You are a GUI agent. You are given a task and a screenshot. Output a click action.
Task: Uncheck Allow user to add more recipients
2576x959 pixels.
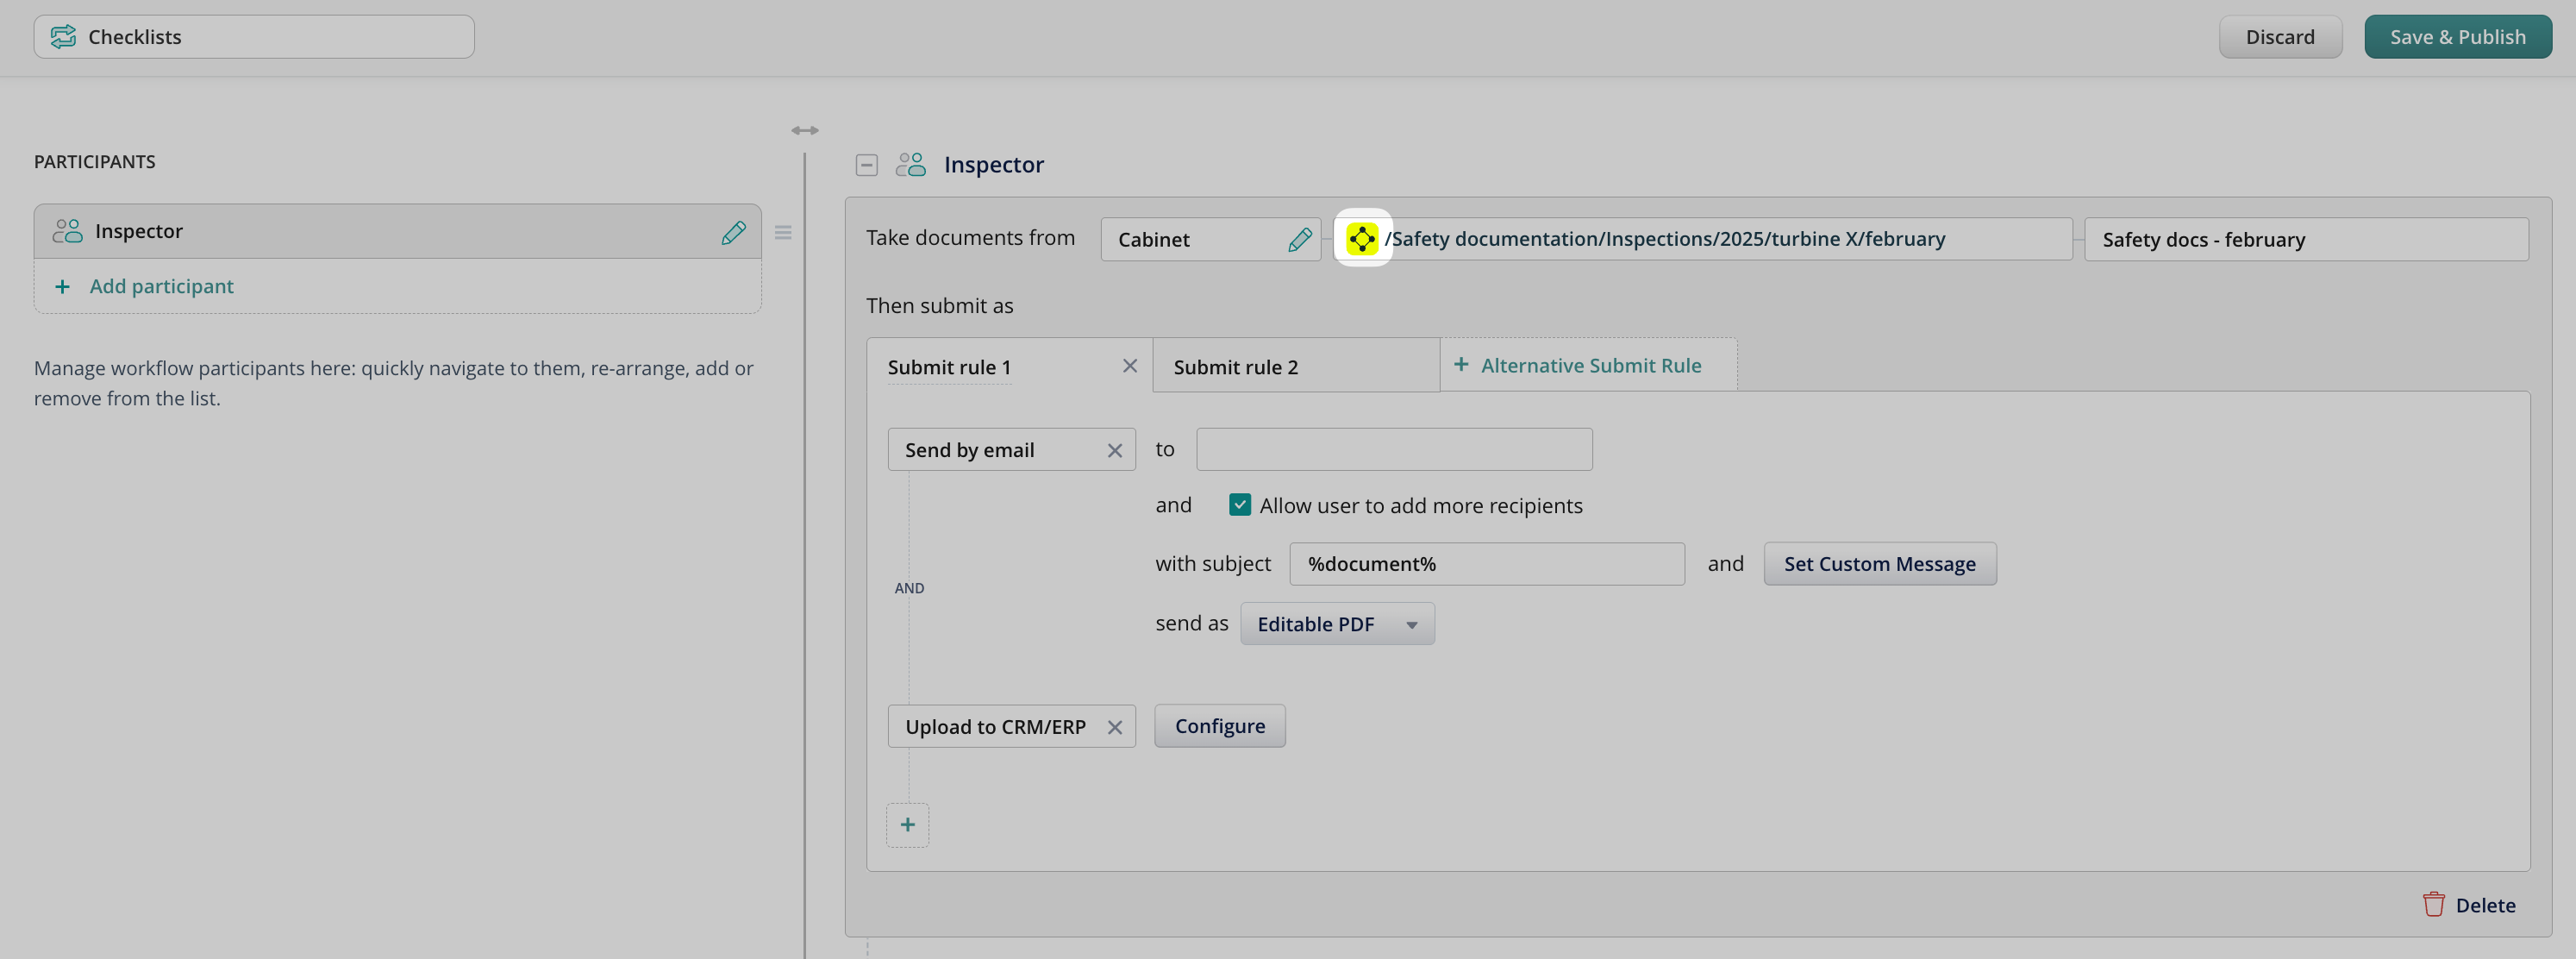(1239, 505)
